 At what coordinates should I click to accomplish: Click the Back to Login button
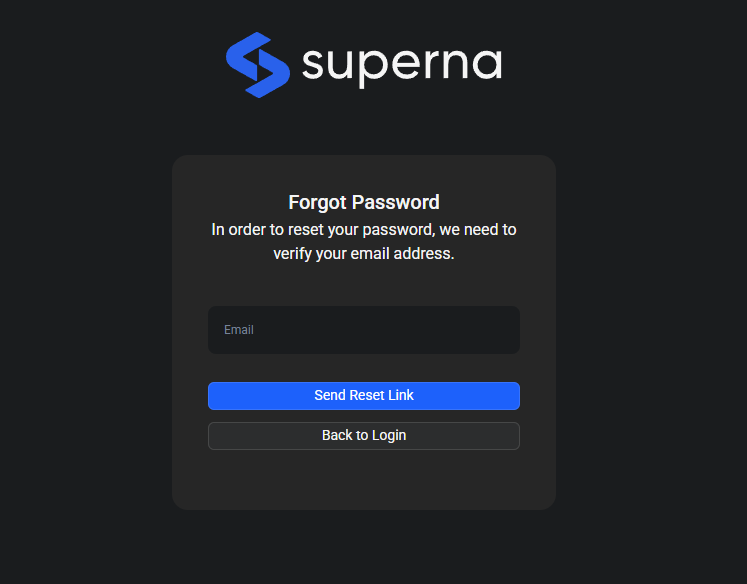point(363,436)
